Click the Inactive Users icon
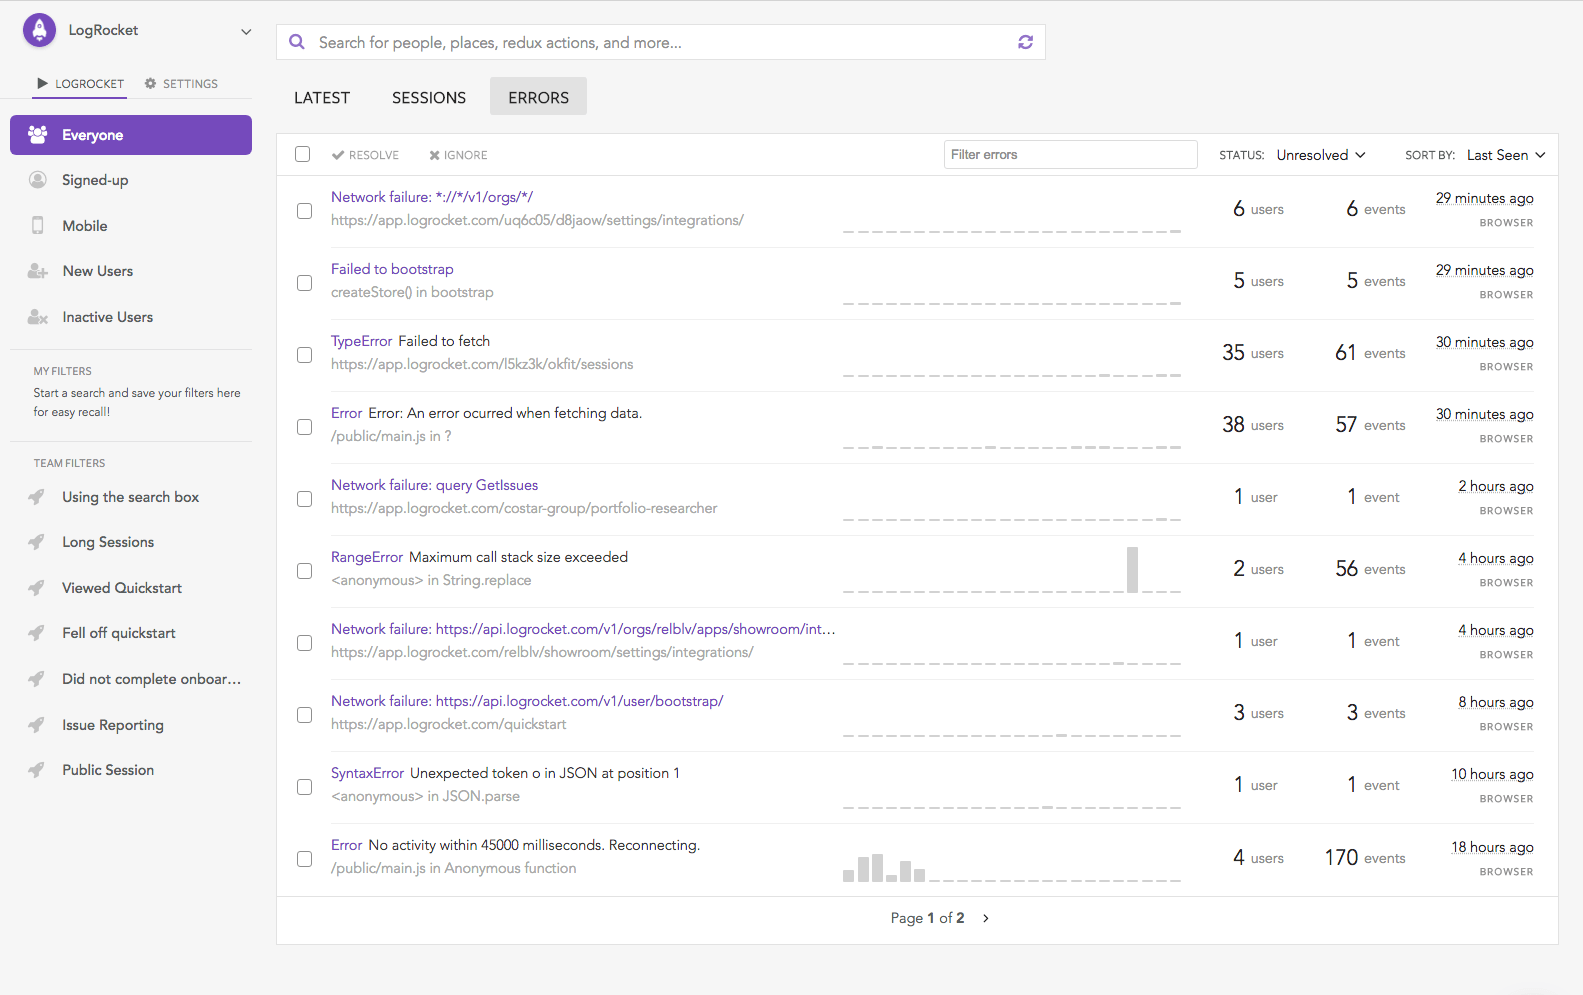1583x995 pixels. (x=38, y=317)
